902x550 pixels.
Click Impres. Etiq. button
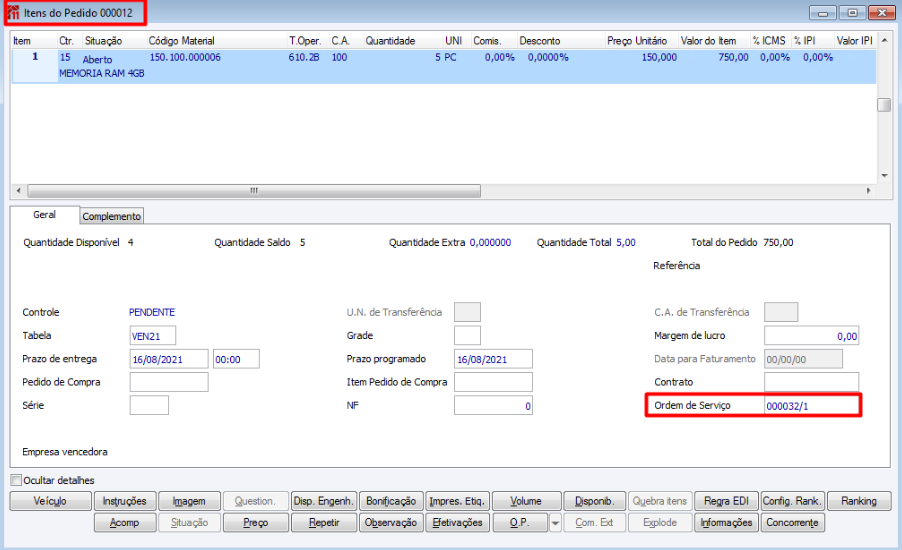pos(457,501)
